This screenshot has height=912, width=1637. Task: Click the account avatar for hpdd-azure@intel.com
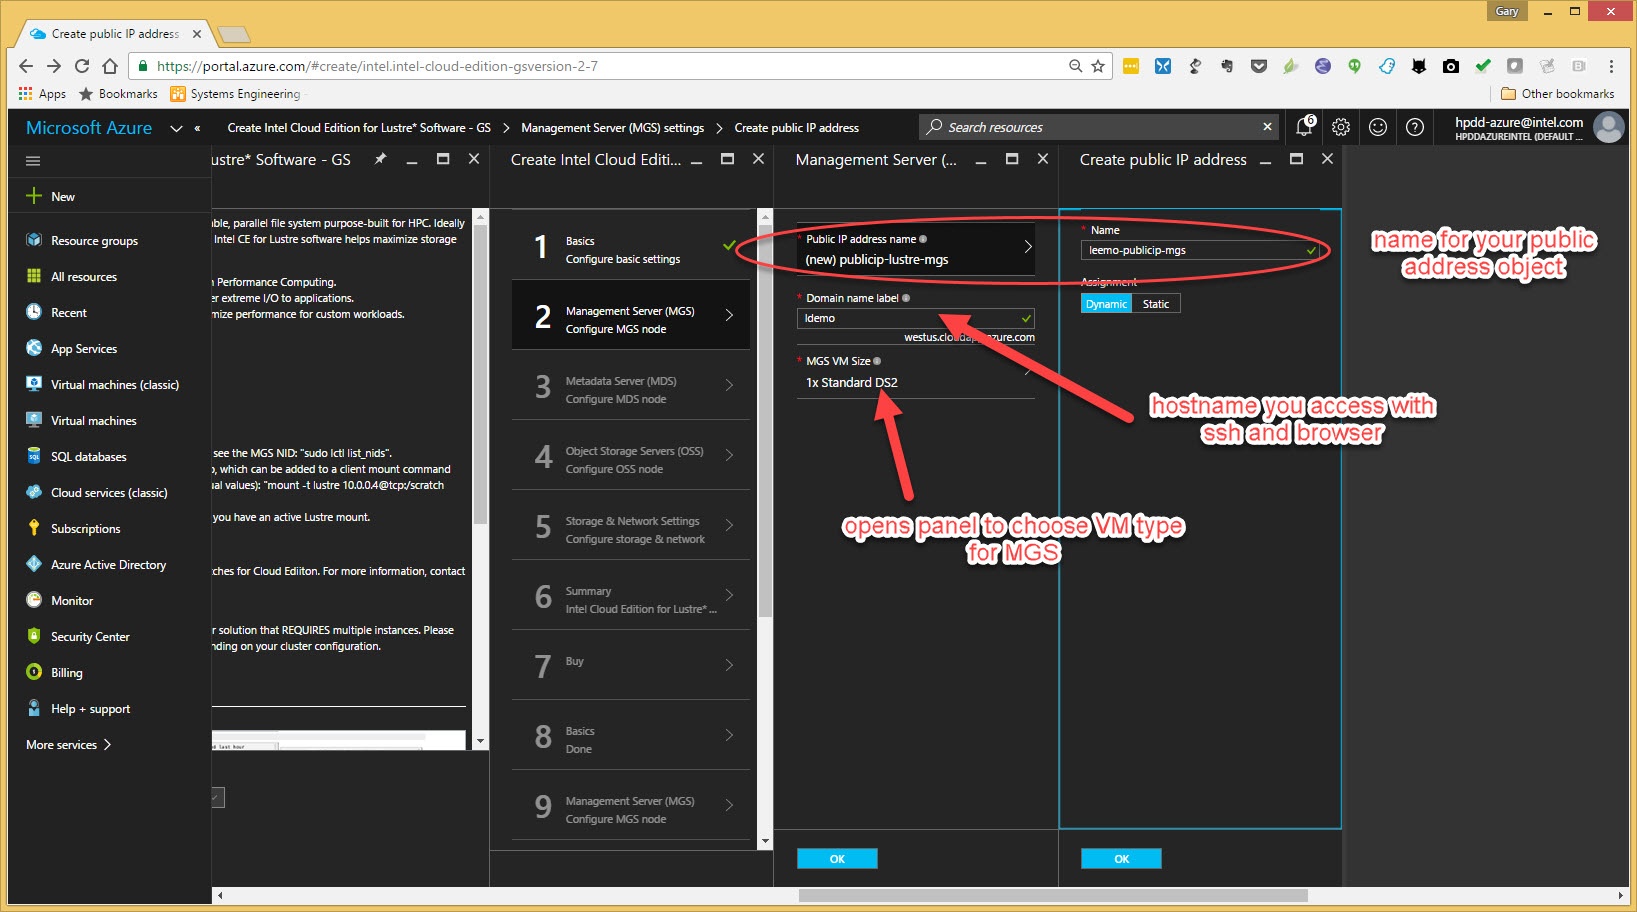(1608, 127)
